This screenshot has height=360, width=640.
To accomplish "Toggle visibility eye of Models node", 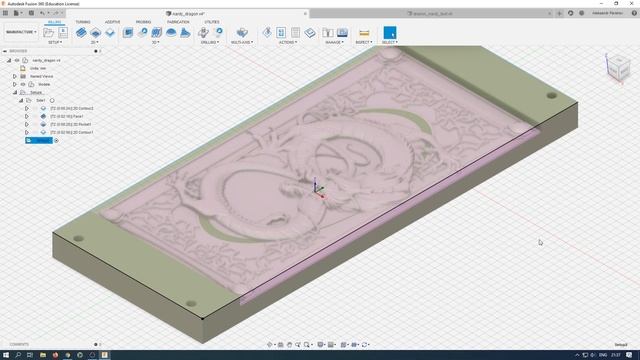I will [23, 84].
